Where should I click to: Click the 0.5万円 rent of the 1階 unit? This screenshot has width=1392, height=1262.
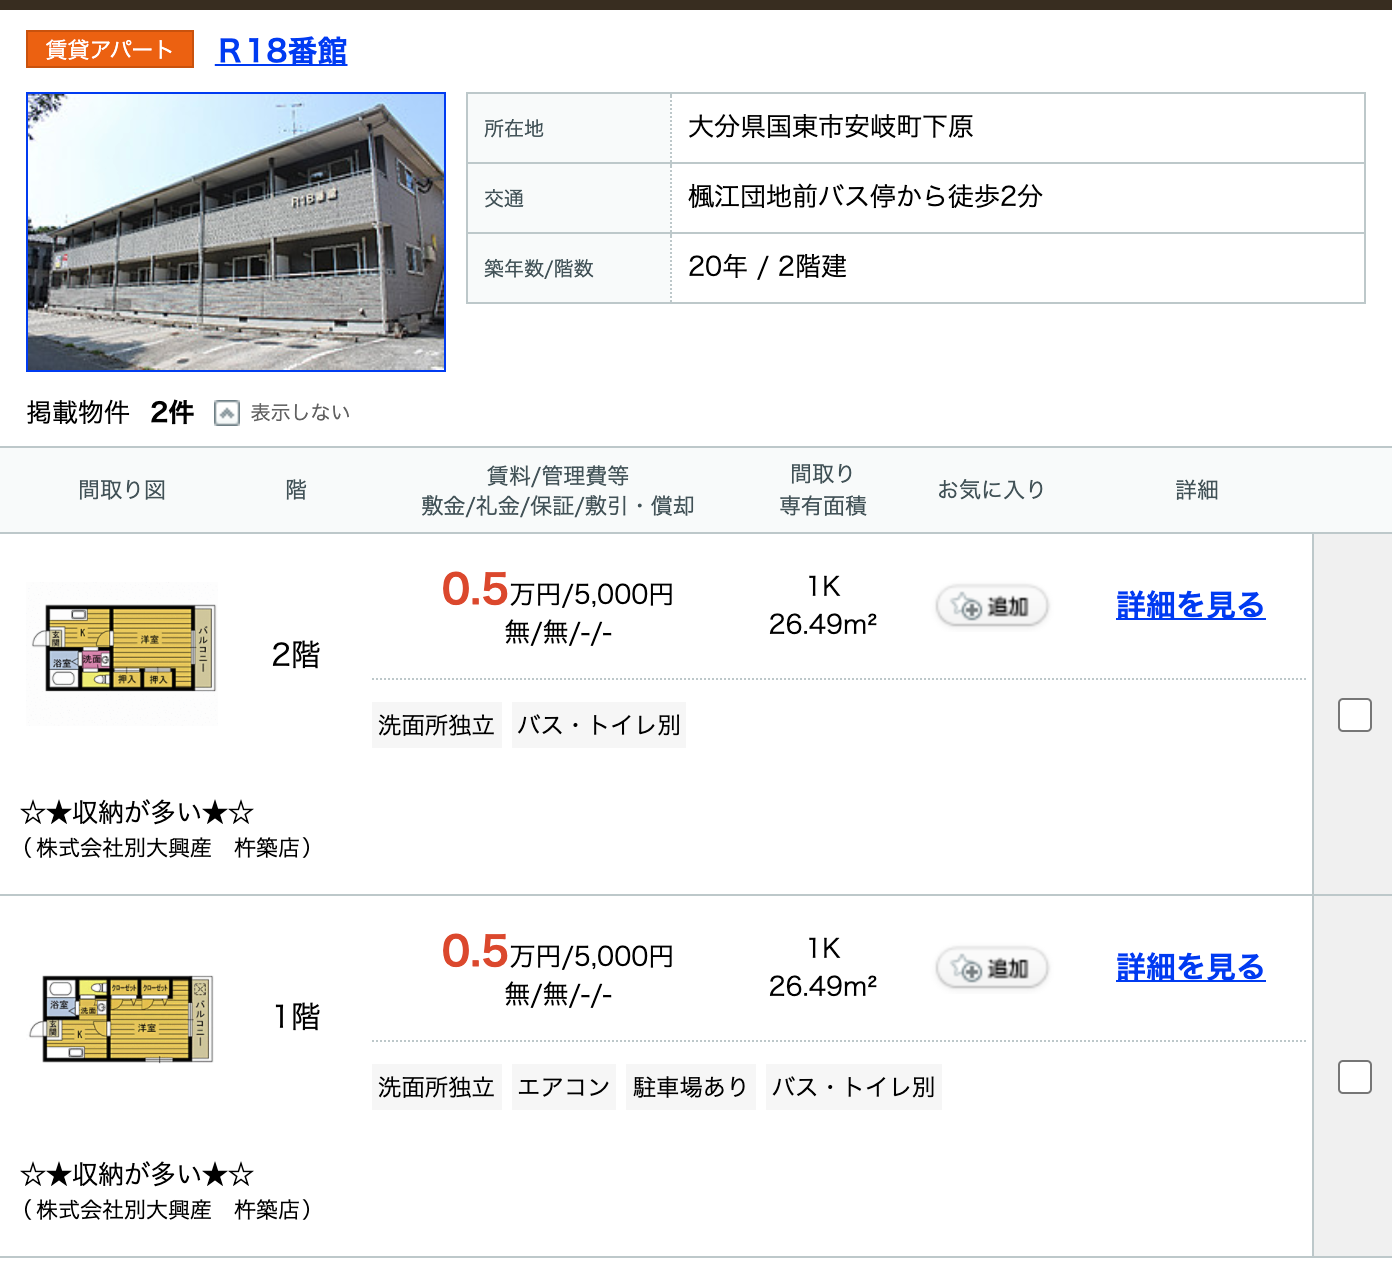[476, 952]
